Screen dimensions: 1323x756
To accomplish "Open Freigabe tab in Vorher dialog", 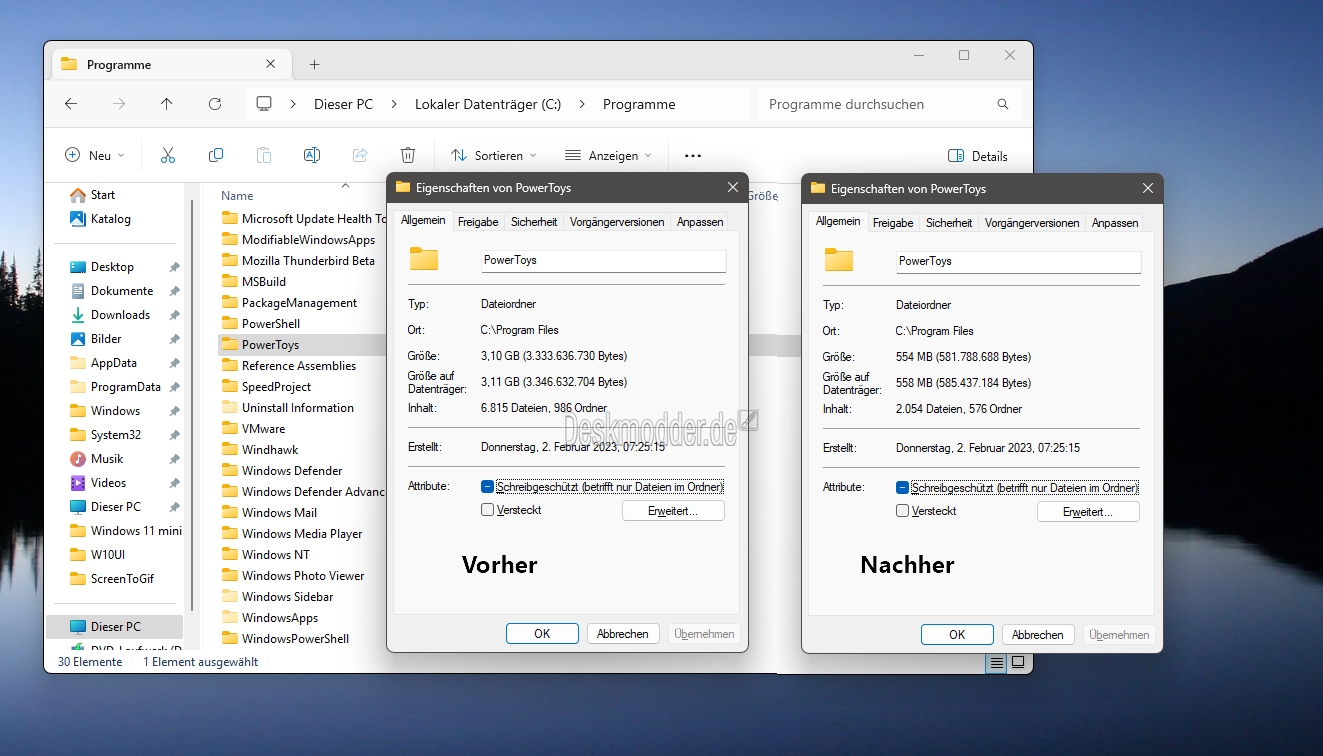I will (478, 222).
